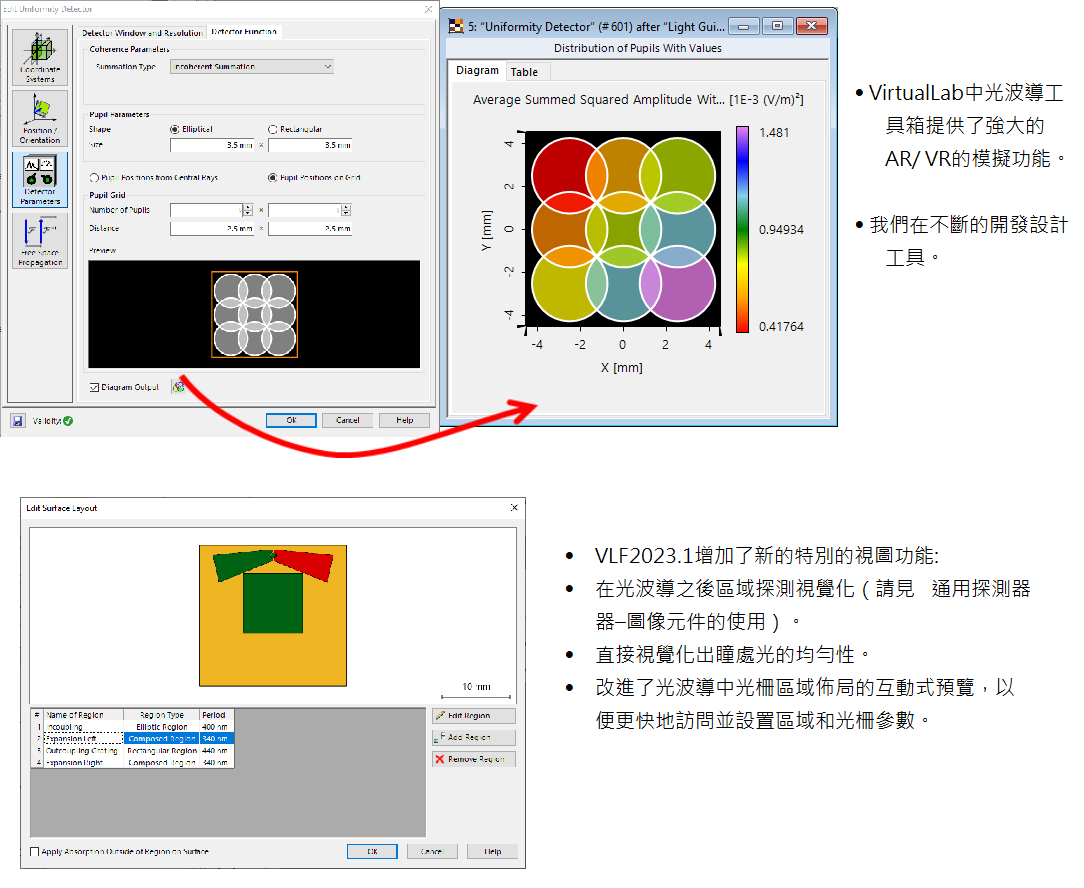Open the Detector Parameters sidebar icon
This screenshot has height=888, width=1084.
tap(40, 179)
